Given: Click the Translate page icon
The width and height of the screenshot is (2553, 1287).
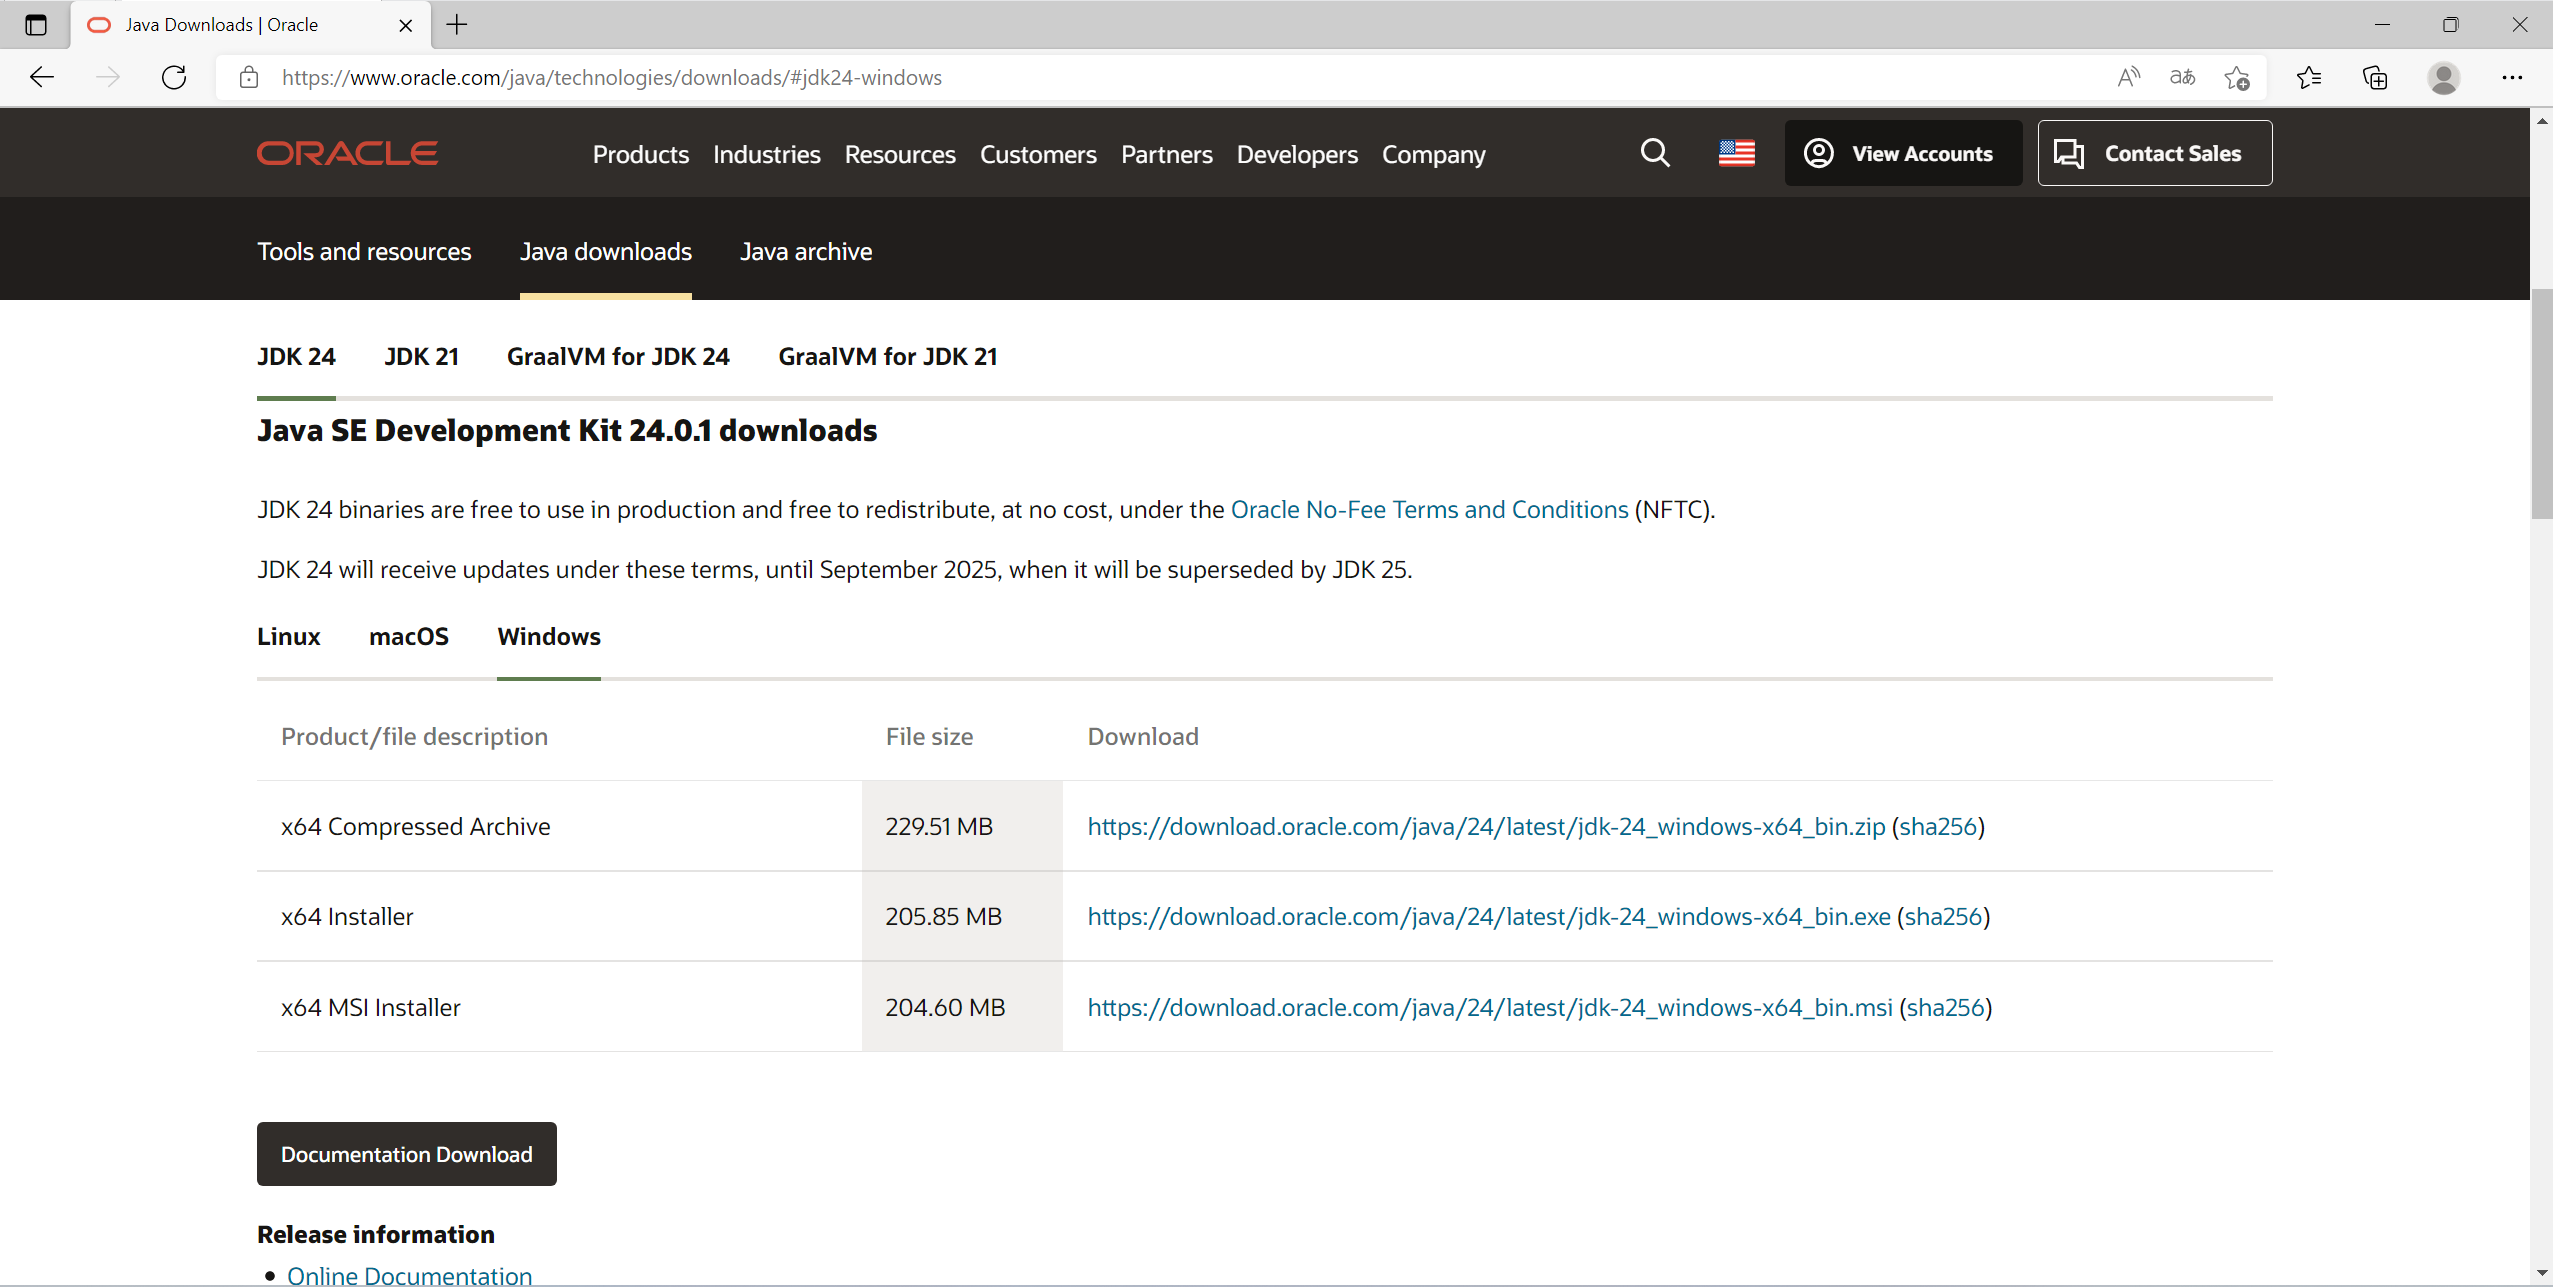Looking at the screenshot, I should tap(2182, 77).
